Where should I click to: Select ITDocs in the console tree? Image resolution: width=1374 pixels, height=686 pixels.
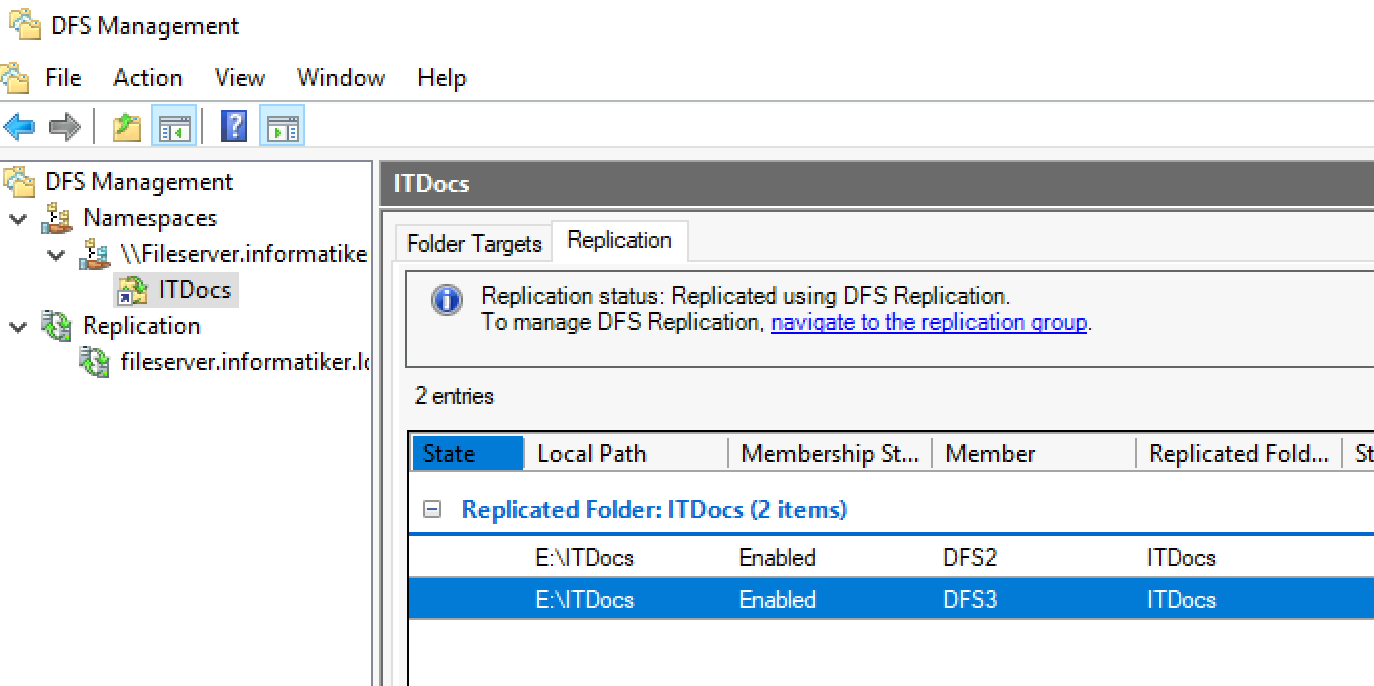[x=195, y=290]
